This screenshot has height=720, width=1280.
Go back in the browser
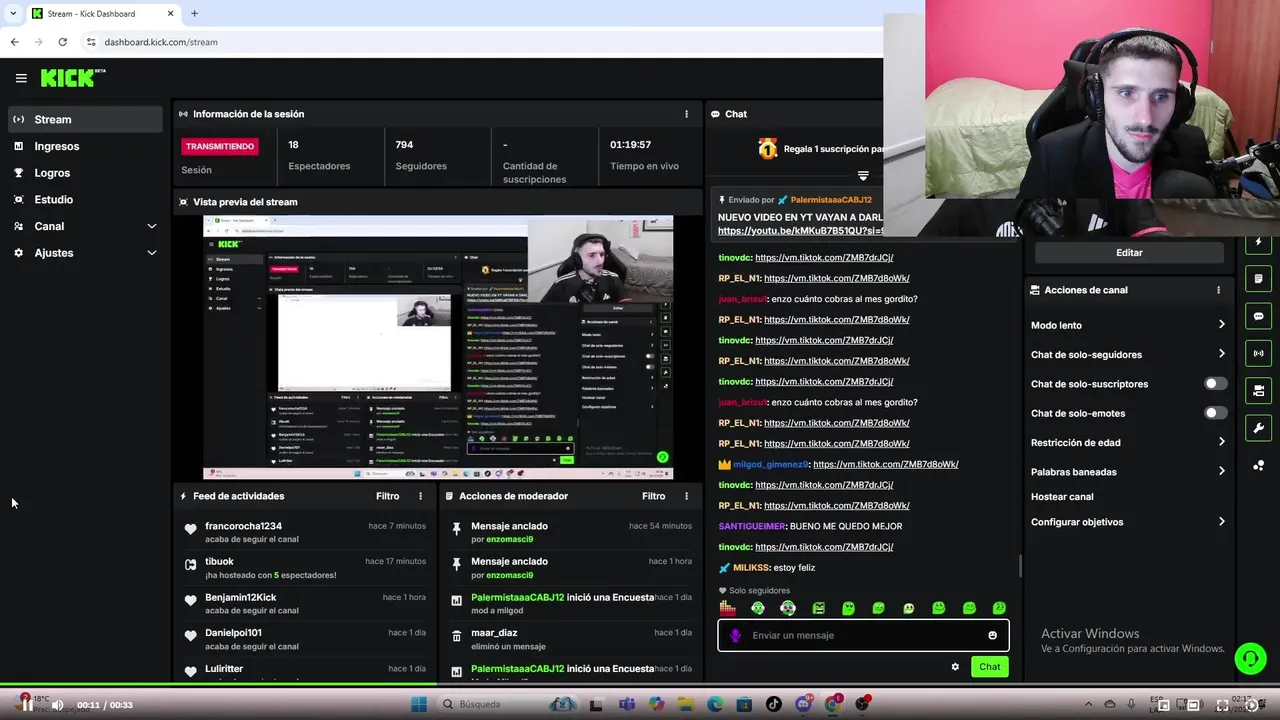[x=14, y=42]
